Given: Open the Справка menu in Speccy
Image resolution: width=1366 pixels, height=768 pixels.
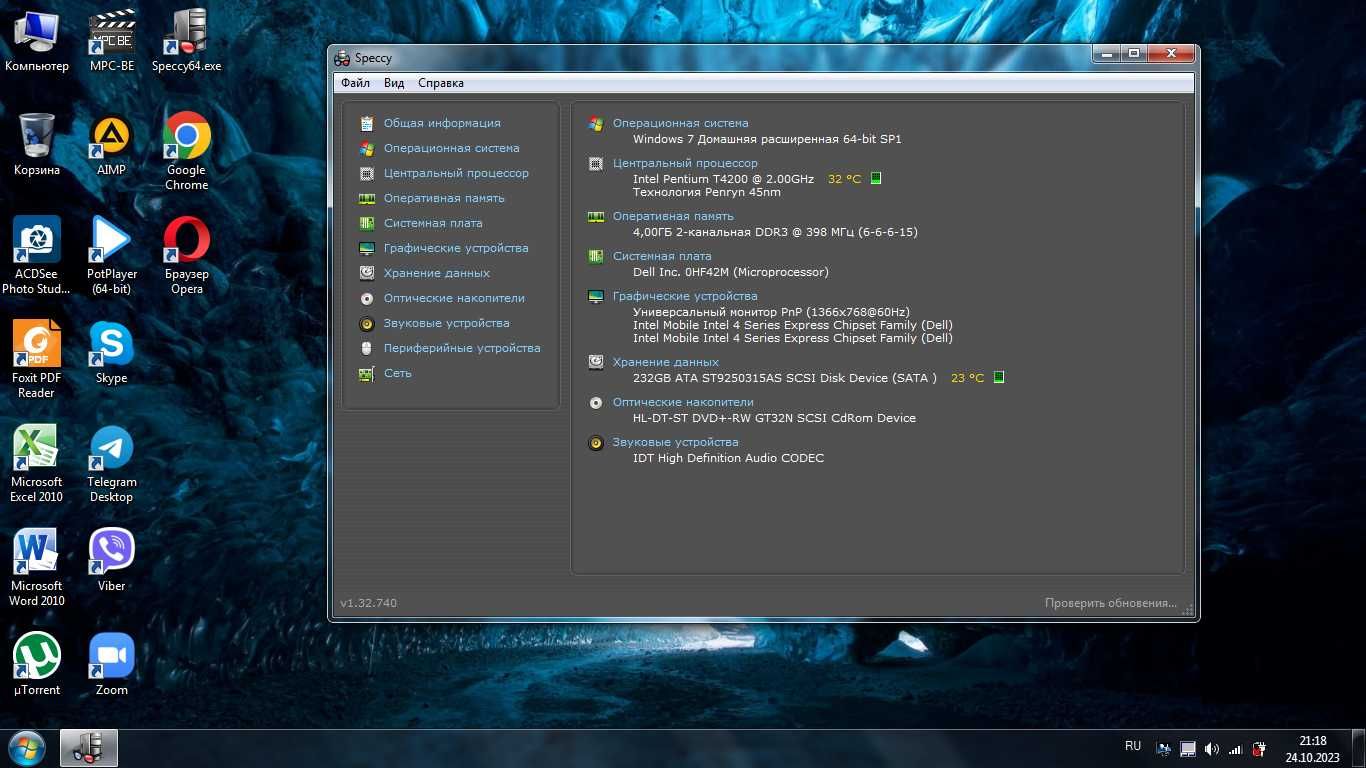Looking at the screenshot, I should [441, 83].
